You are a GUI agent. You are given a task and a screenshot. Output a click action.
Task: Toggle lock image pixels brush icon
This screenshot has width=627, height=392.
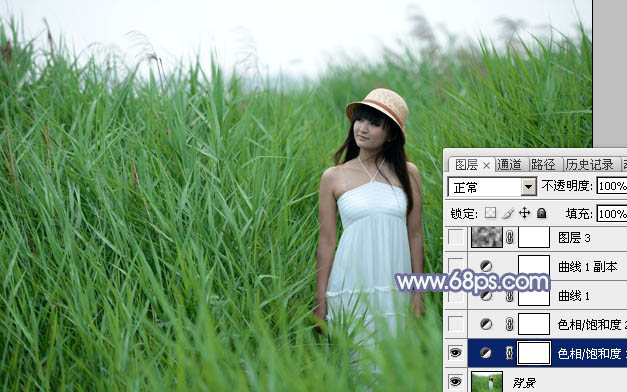(508, 213)
